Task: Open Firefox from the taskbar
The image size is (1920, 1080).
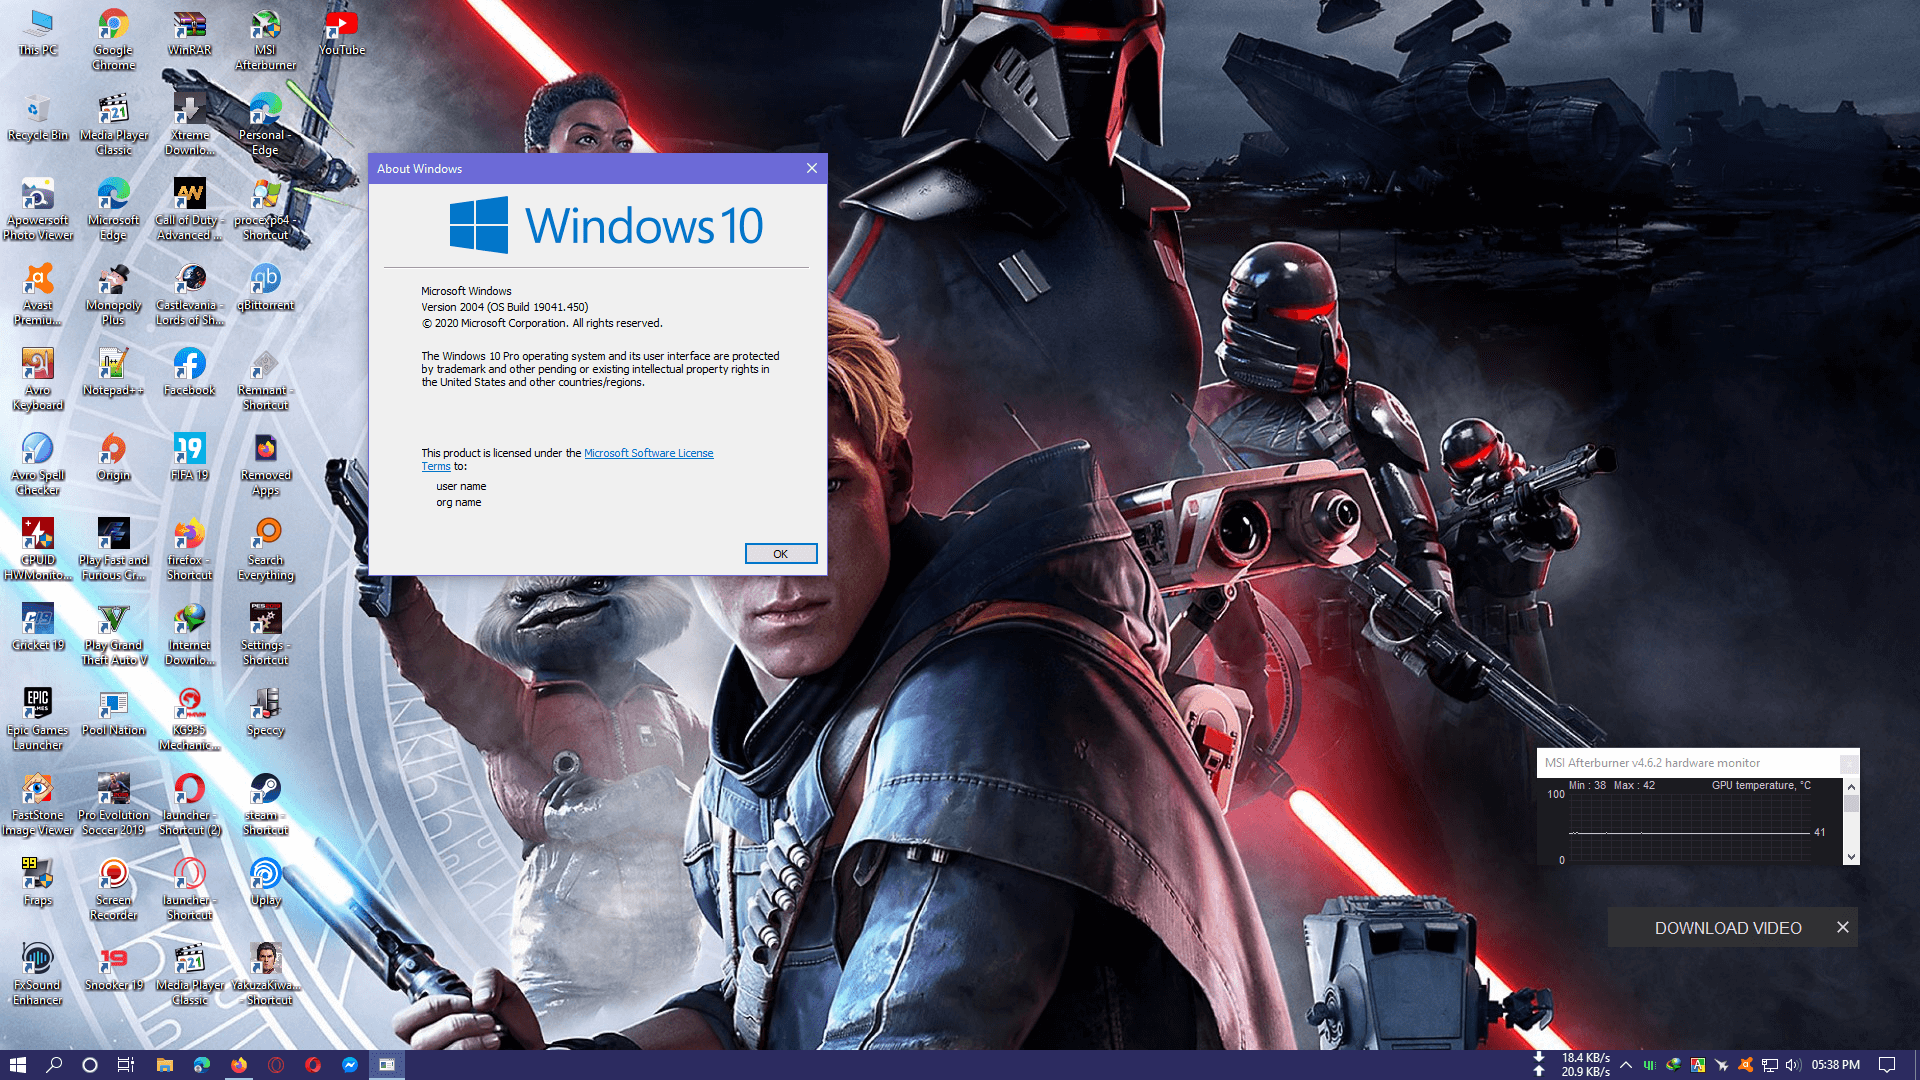Action: (239, 1065)
